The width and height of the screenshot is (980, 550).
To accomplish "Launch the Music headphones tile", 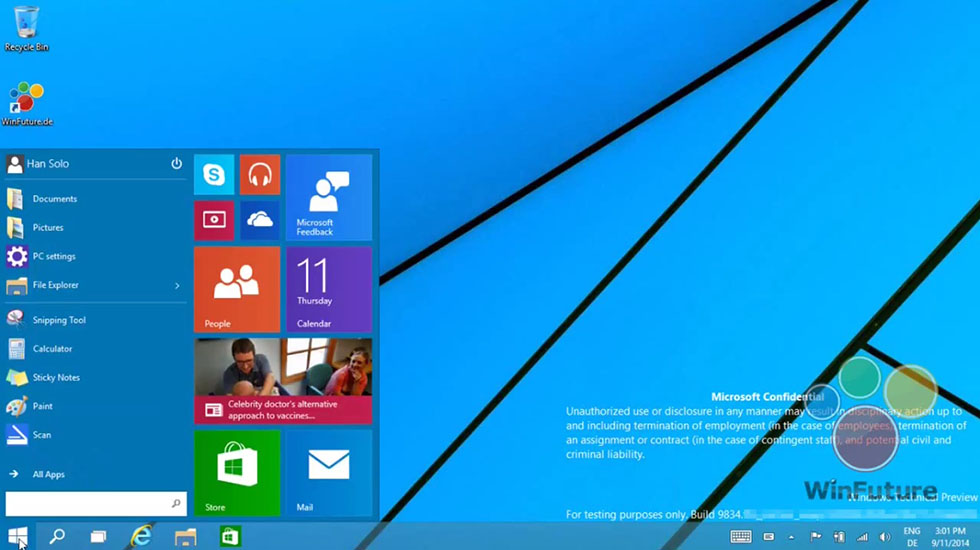I will (260, 175).
